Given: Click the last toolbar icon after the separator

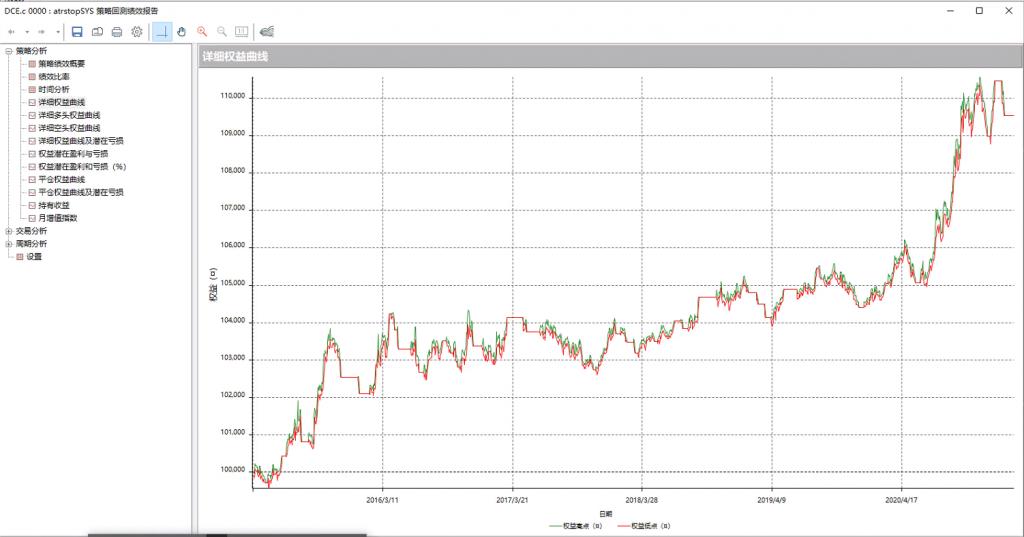Looking at the screenshot, I should click(266, 31).
